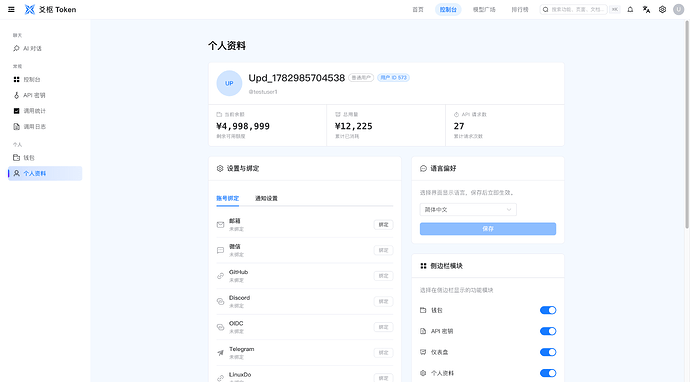
Task: Open notifications via the bell icon
Action: coord(630,9)
